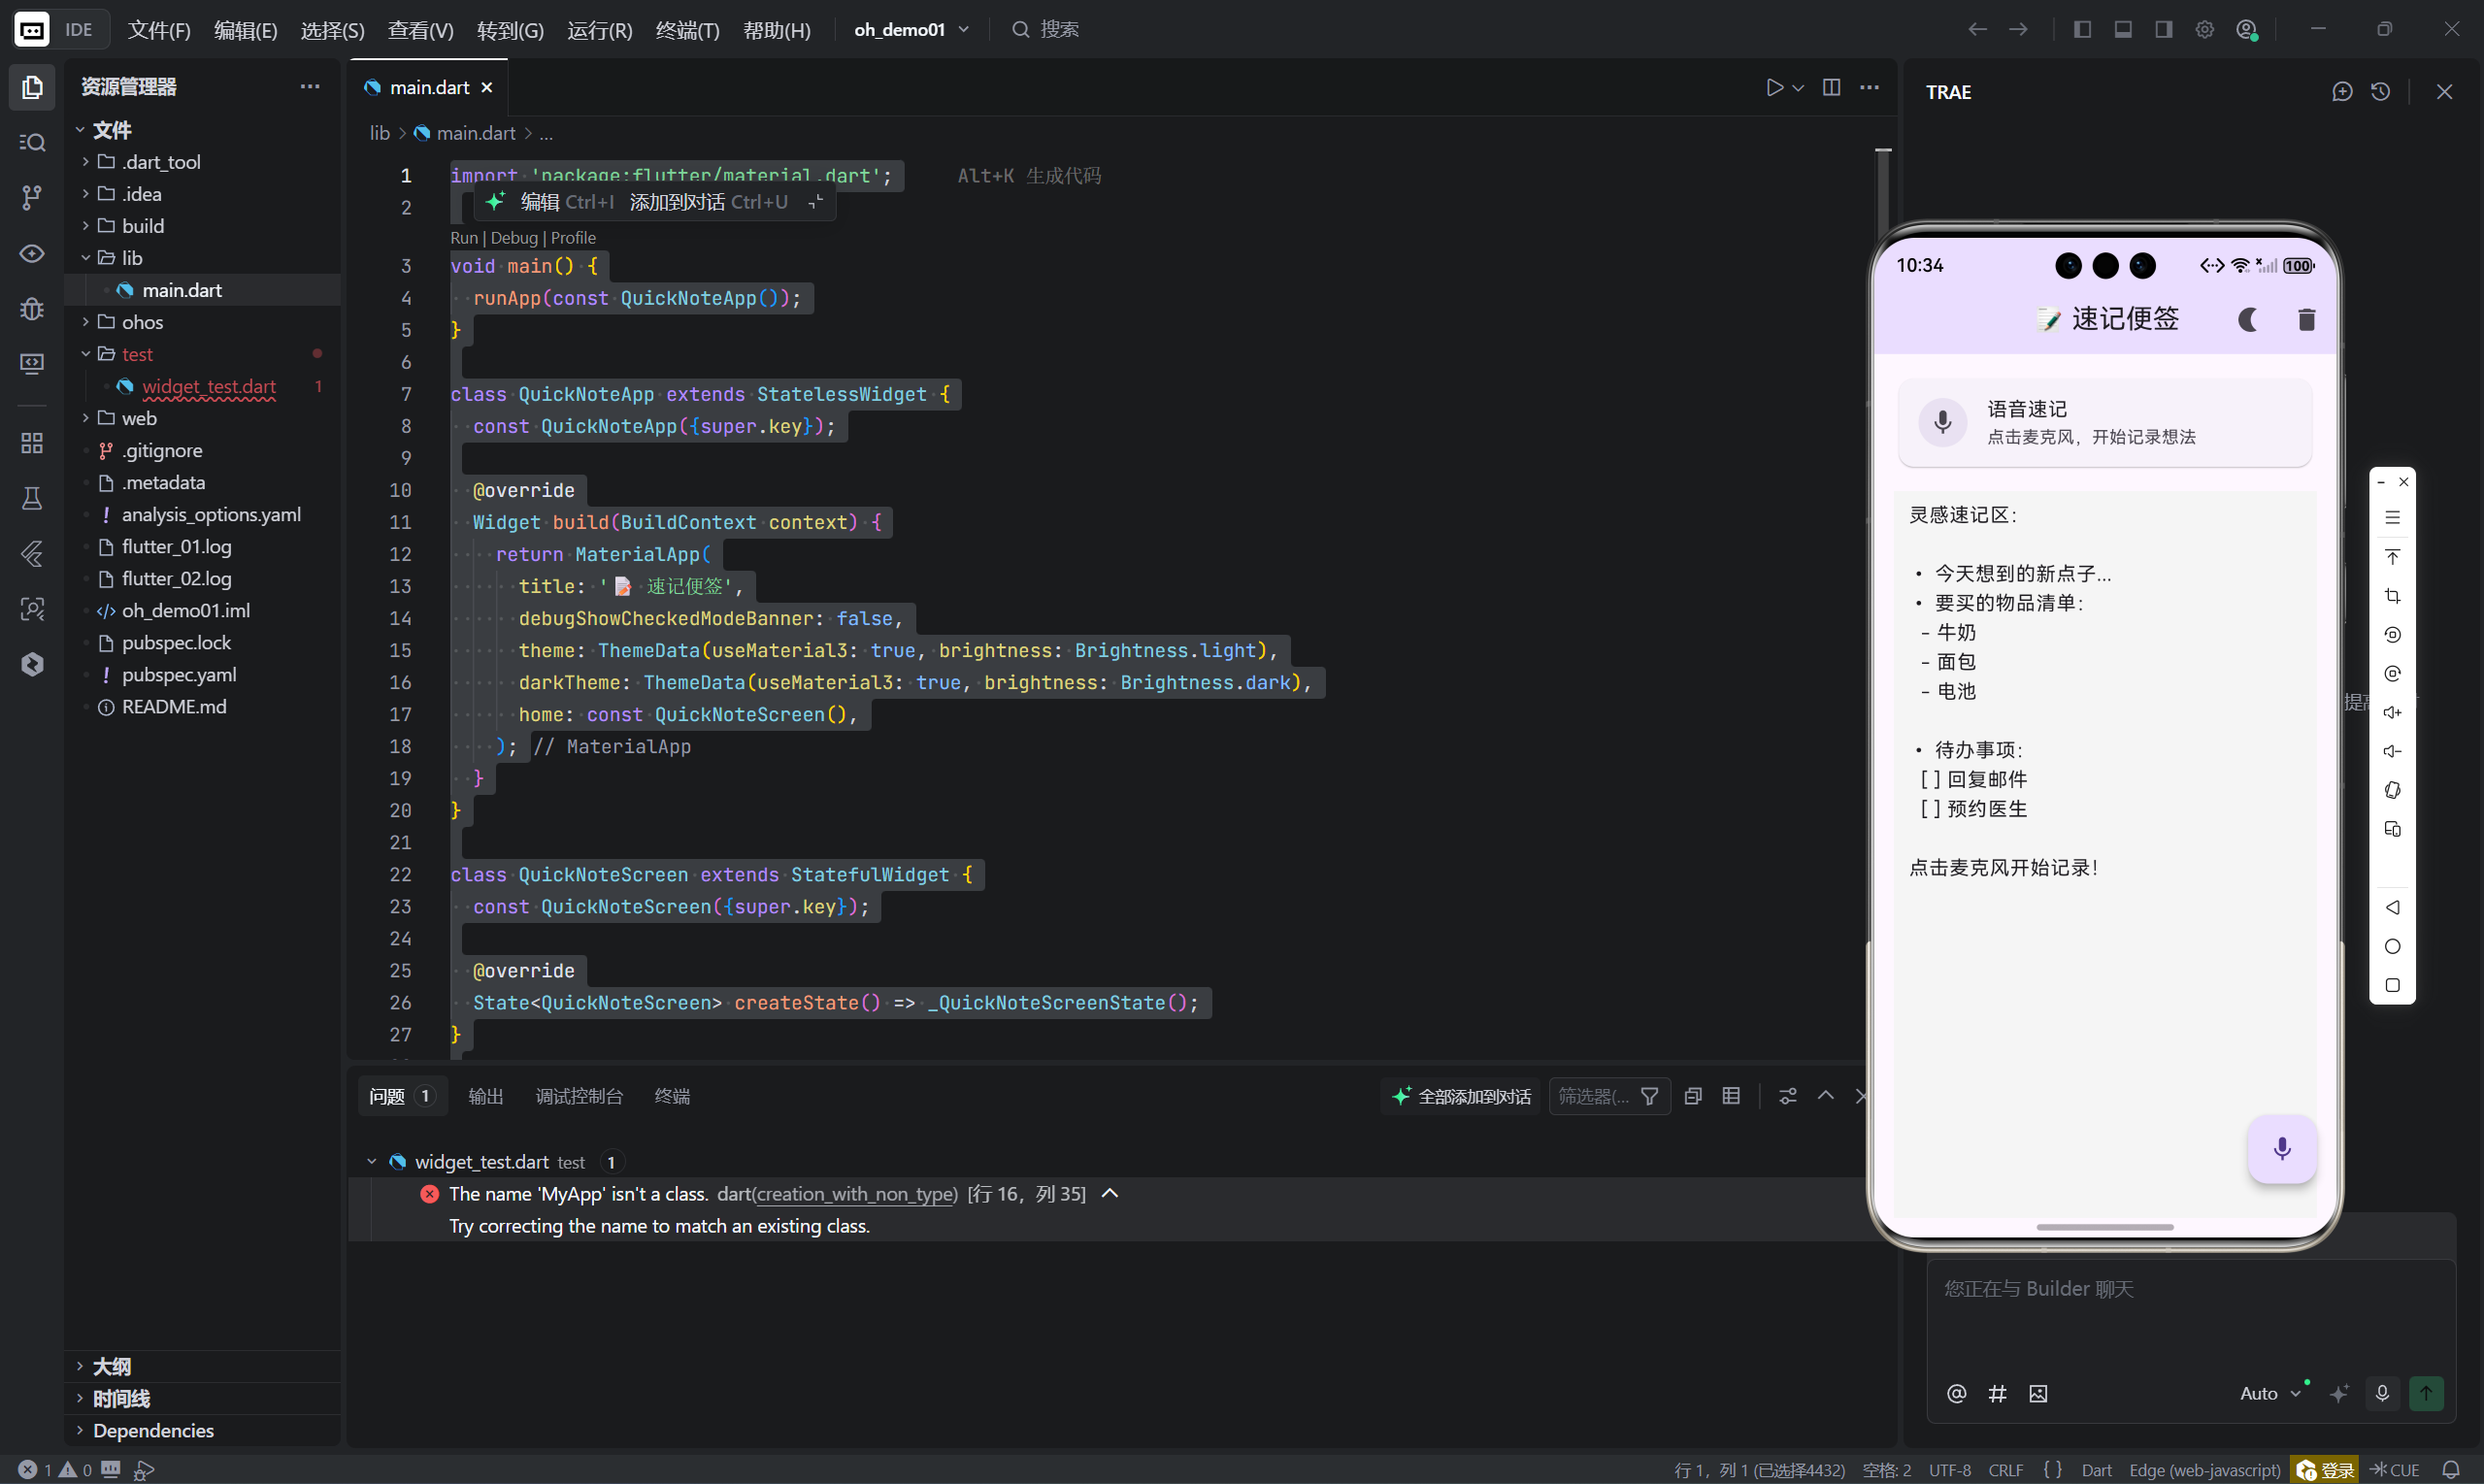Toggle dark mode with the moon icon
Screen dimensions: 2484x1484
point(2248,320)
